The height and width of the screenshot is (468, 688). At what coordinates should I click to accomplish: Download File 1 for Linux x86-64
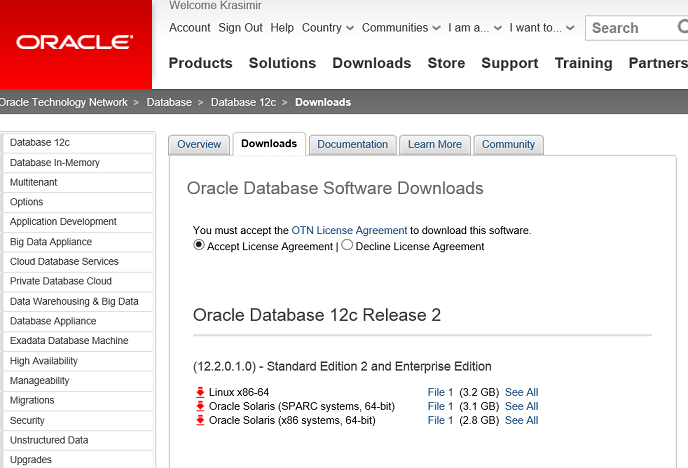(x=440, y=392)
